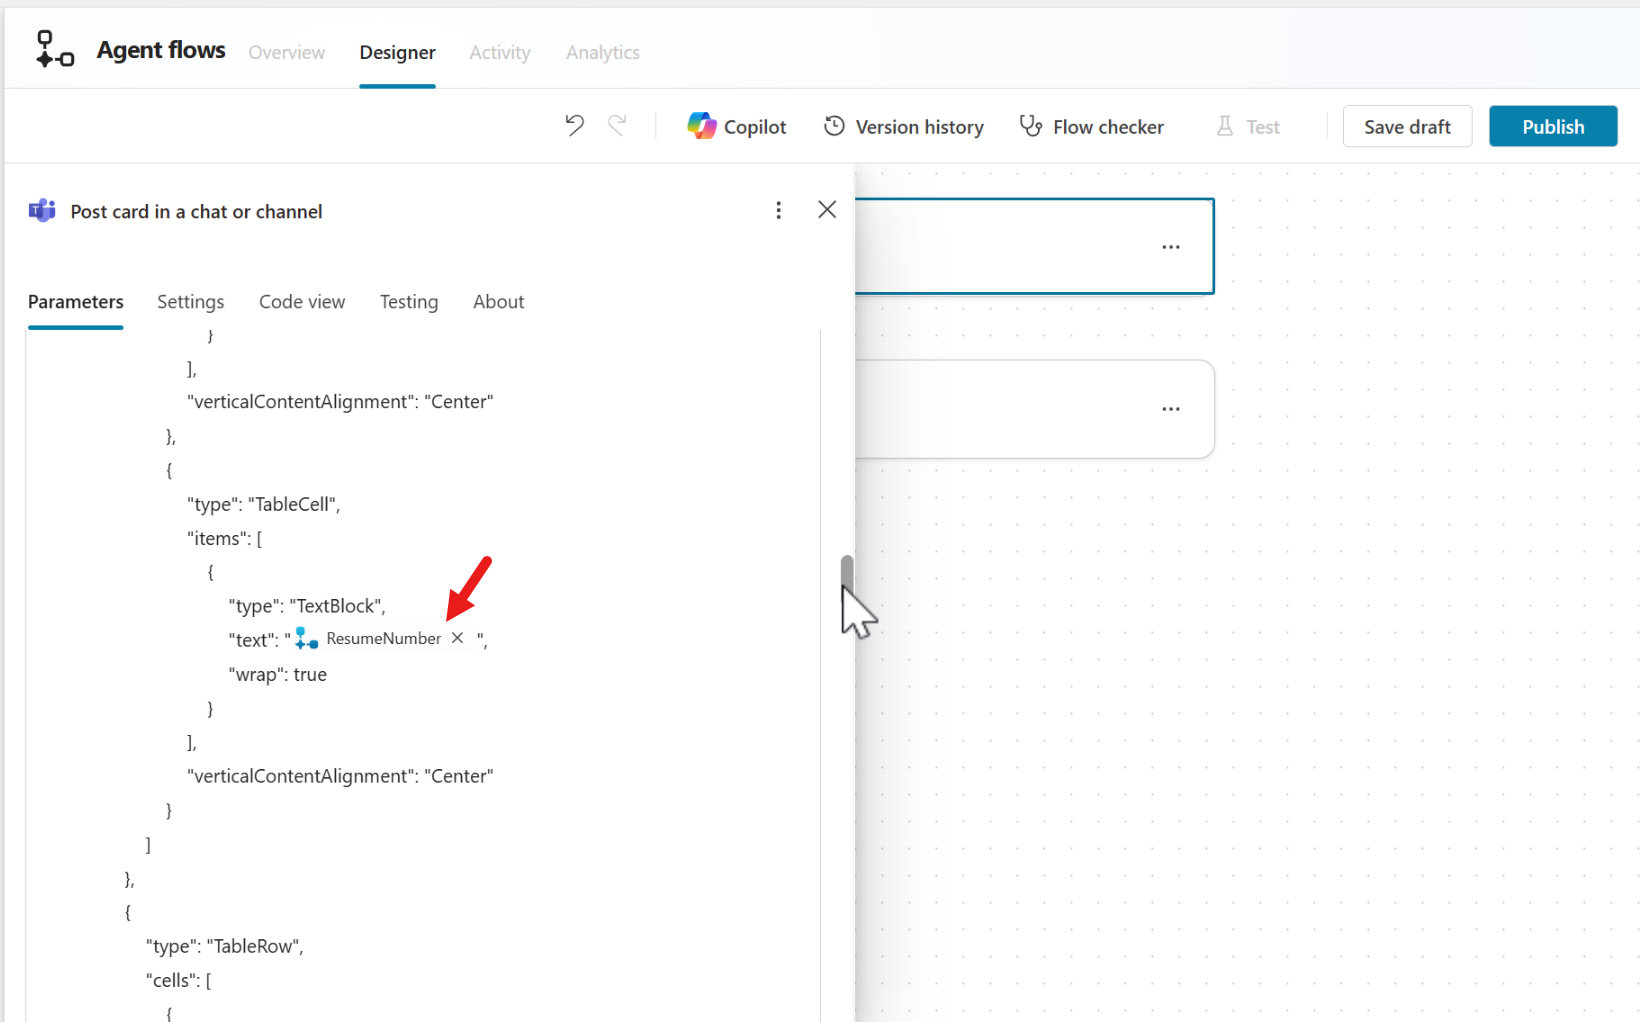Open the Testing tab

(x=408, y=302)
